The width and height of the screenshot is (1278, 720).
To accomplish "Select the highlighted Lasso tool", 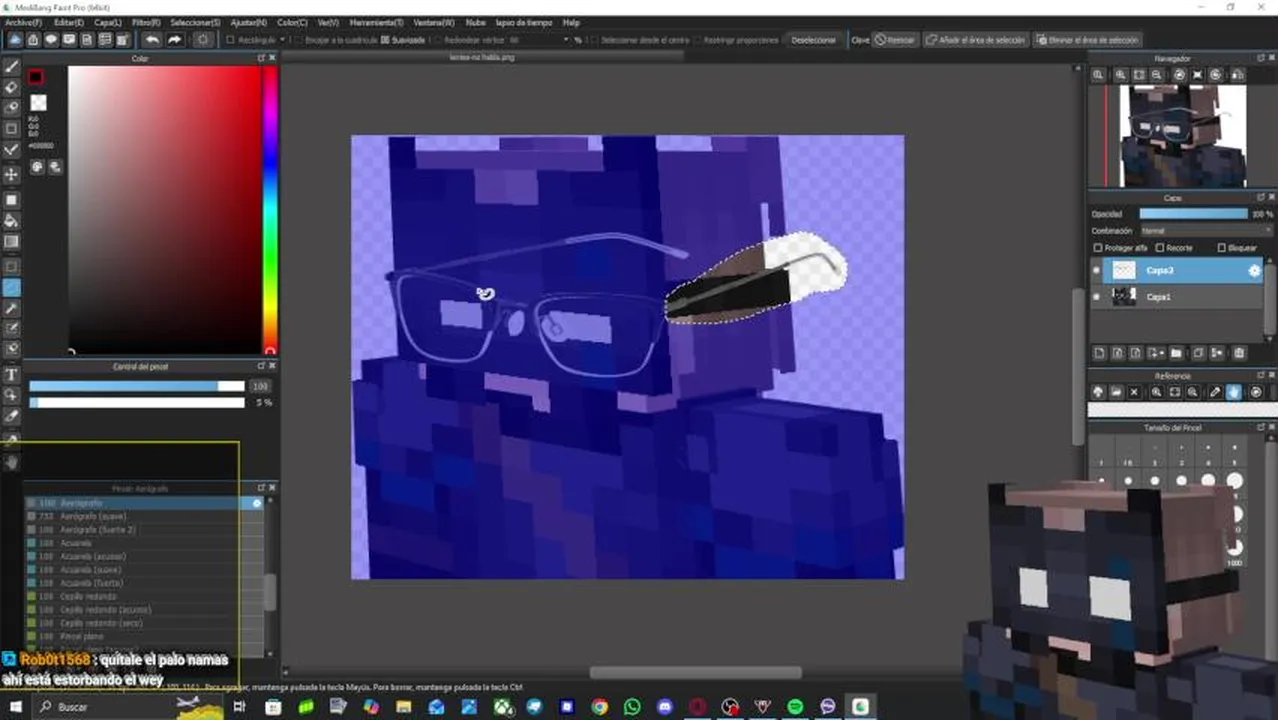I will (12, 287).
